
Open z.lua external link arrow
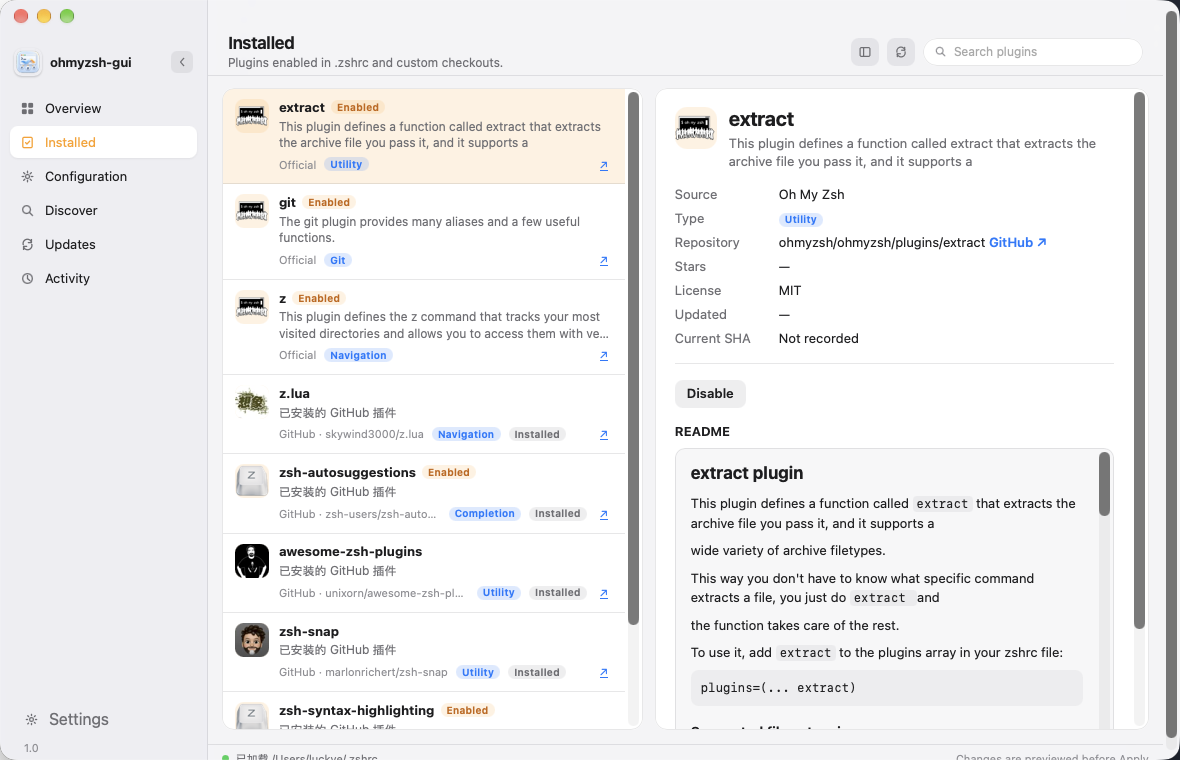tap(604, 435)
